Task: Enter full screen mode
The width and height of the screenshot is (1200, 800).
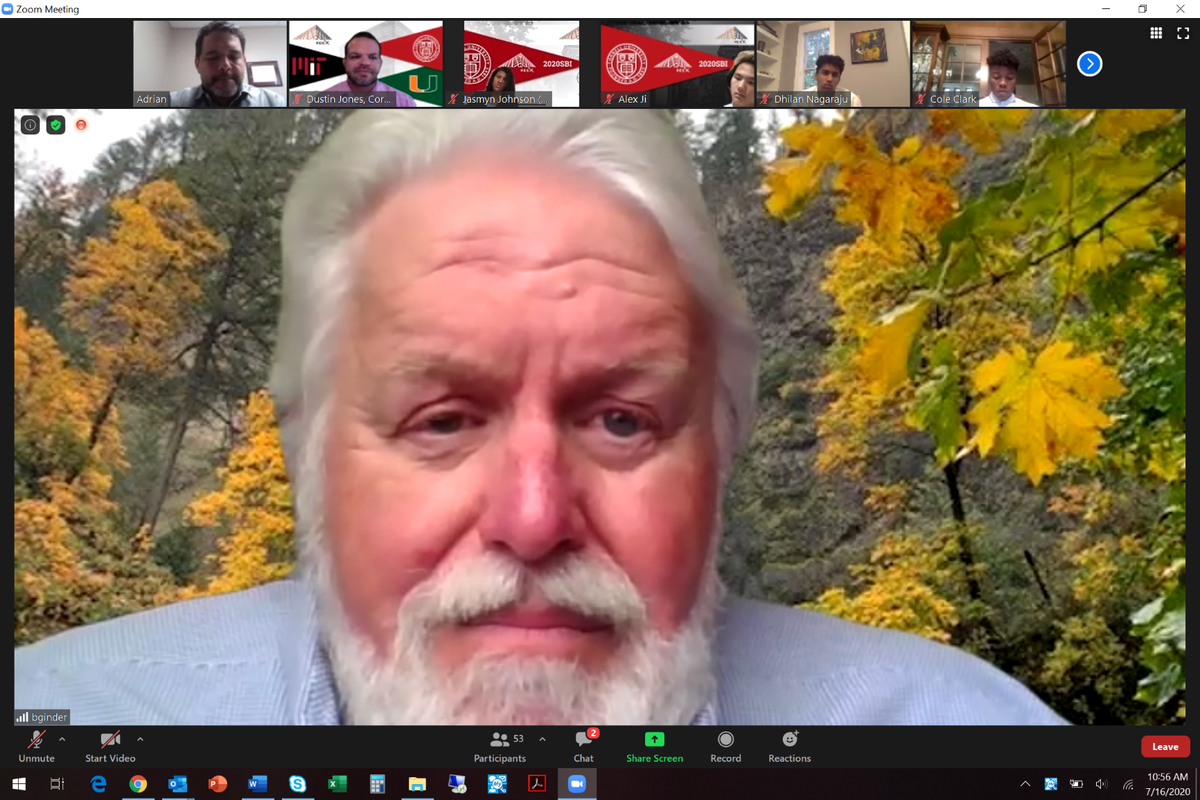Action: (1183, 33)
